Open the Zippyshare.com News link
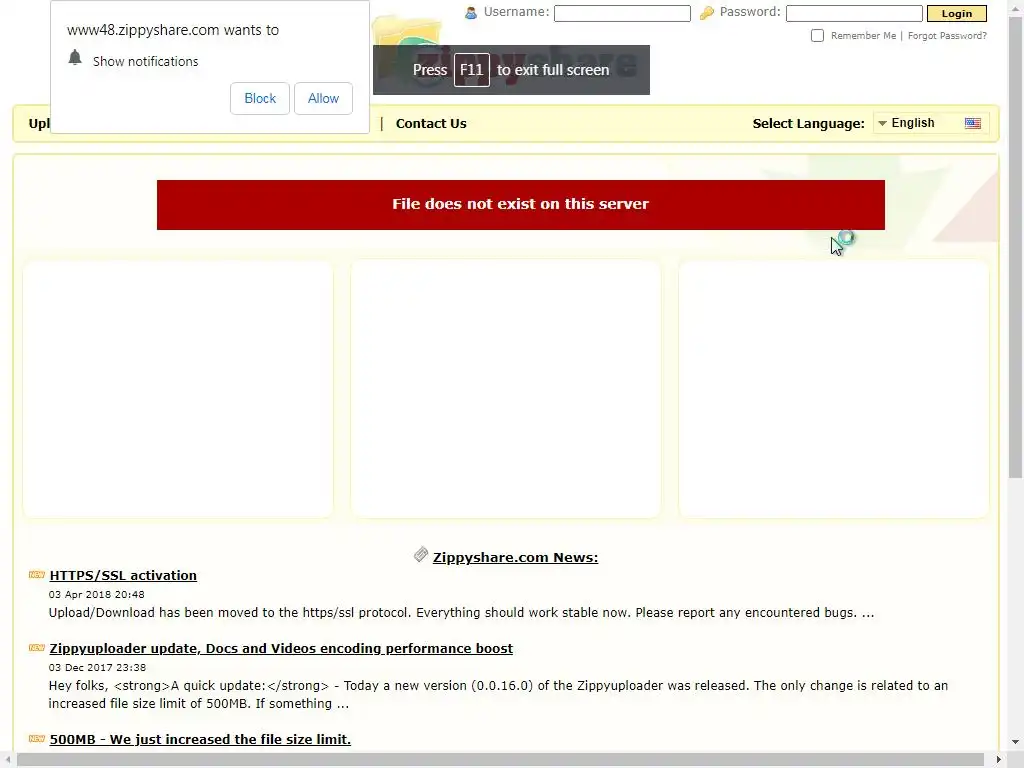The width and height of the screenshot is (1024, 768). tap(515, 557)
